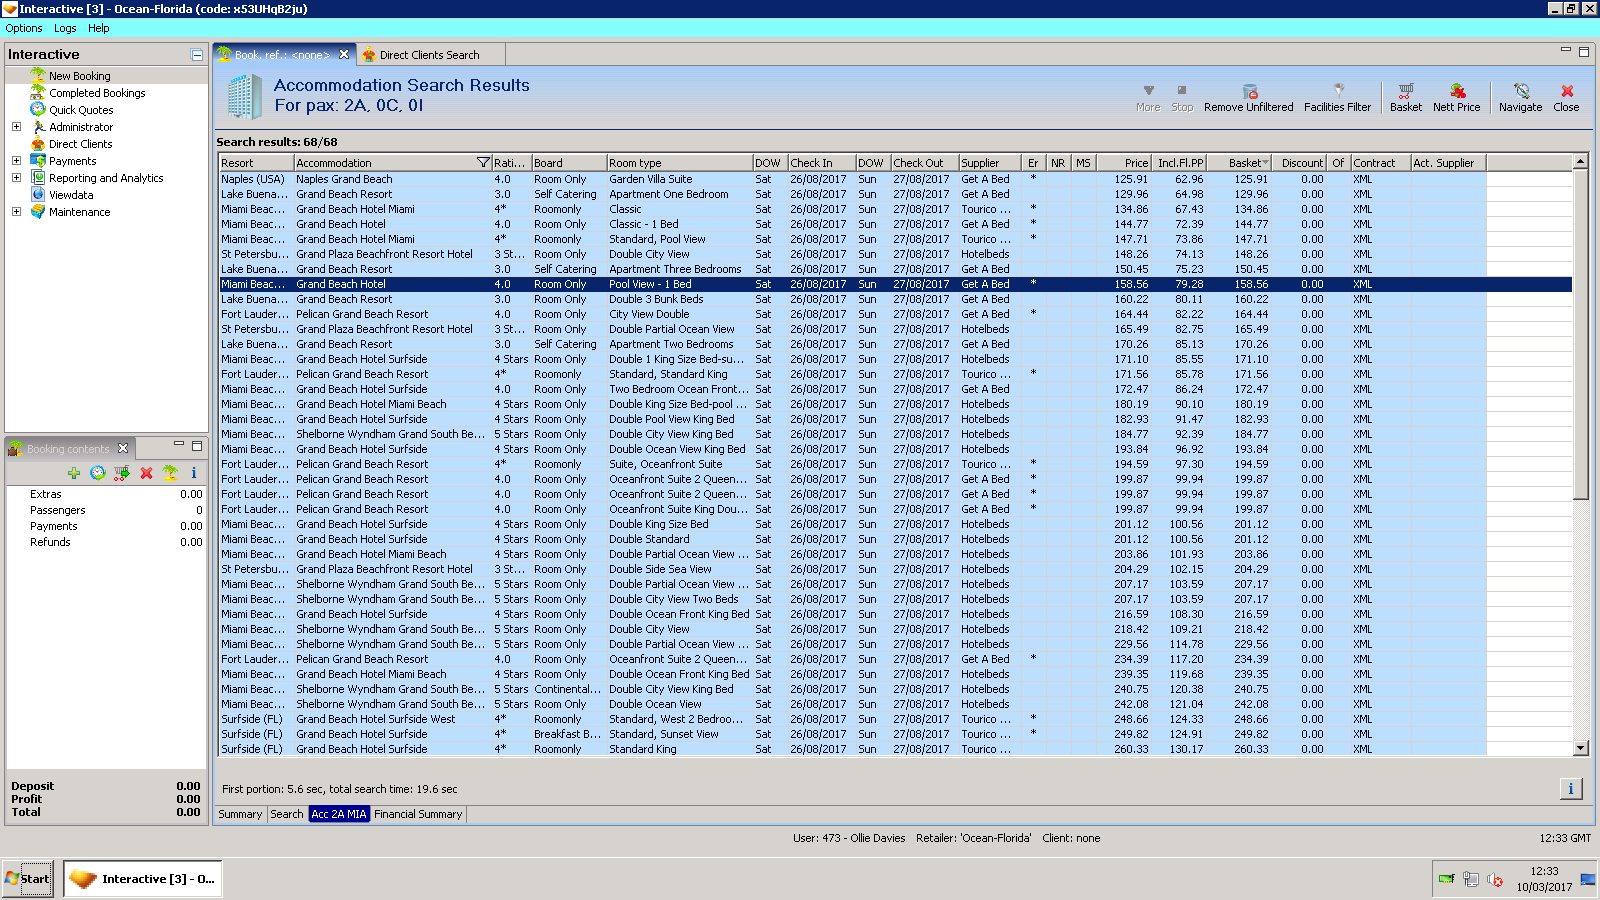Click the results table scroll up arrow
1600x900 pixels.
pyautogui.click(x=1581, y=162)
